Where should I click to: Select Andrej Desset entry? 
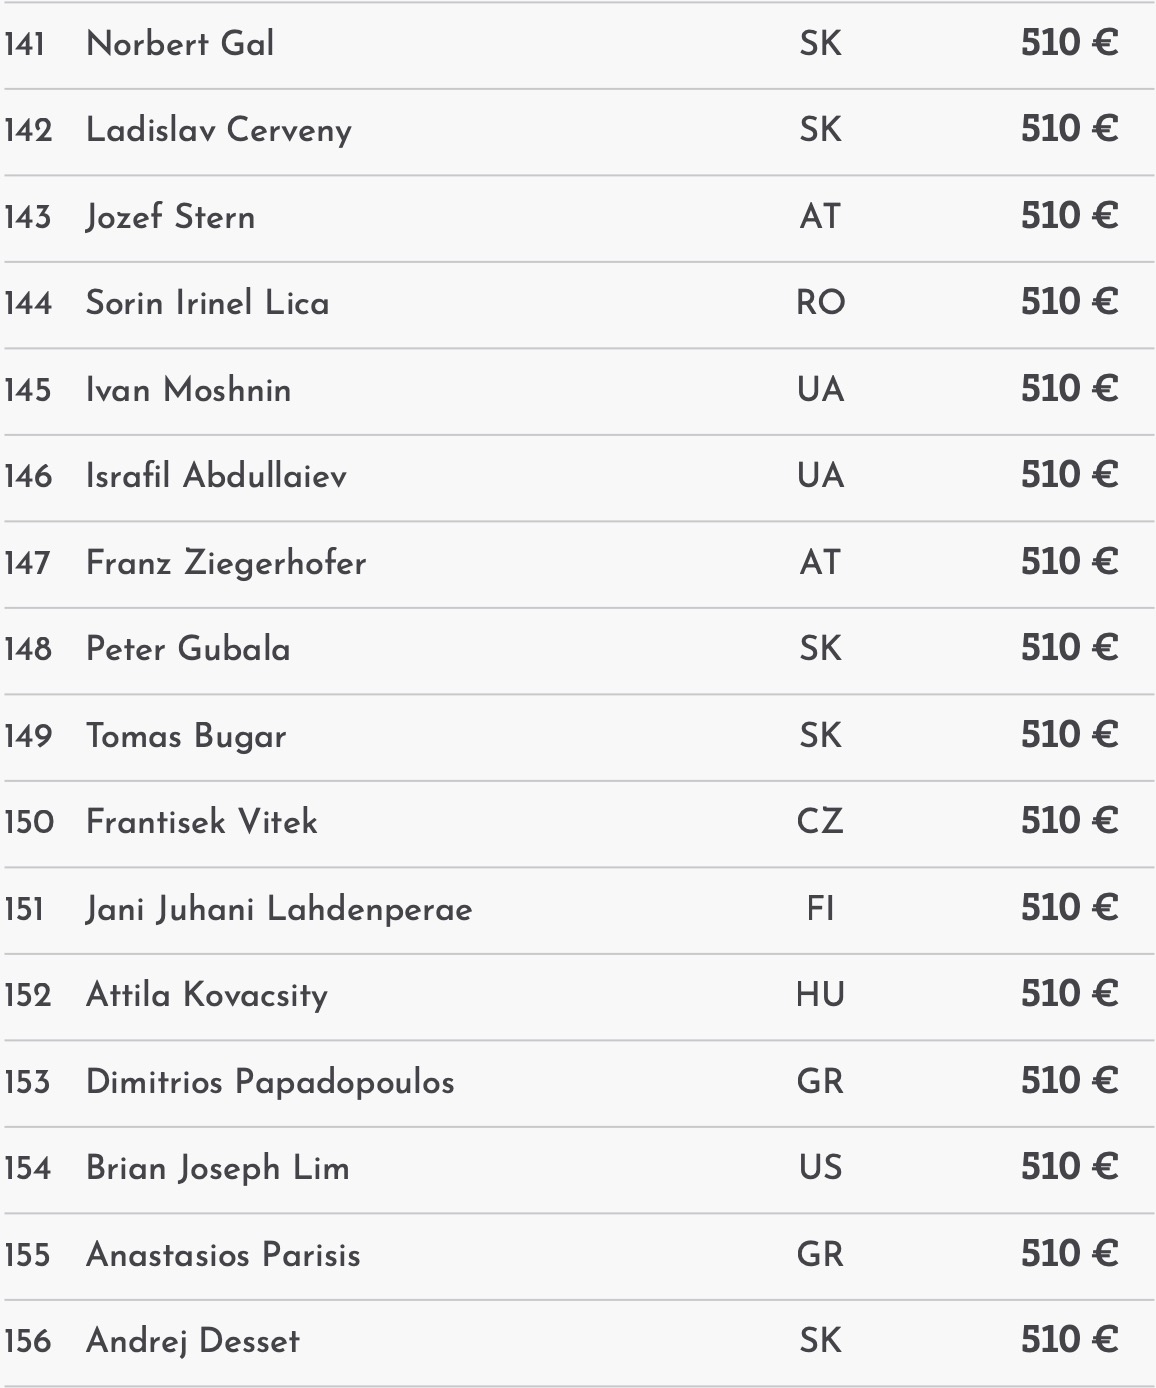[193, 1341]
